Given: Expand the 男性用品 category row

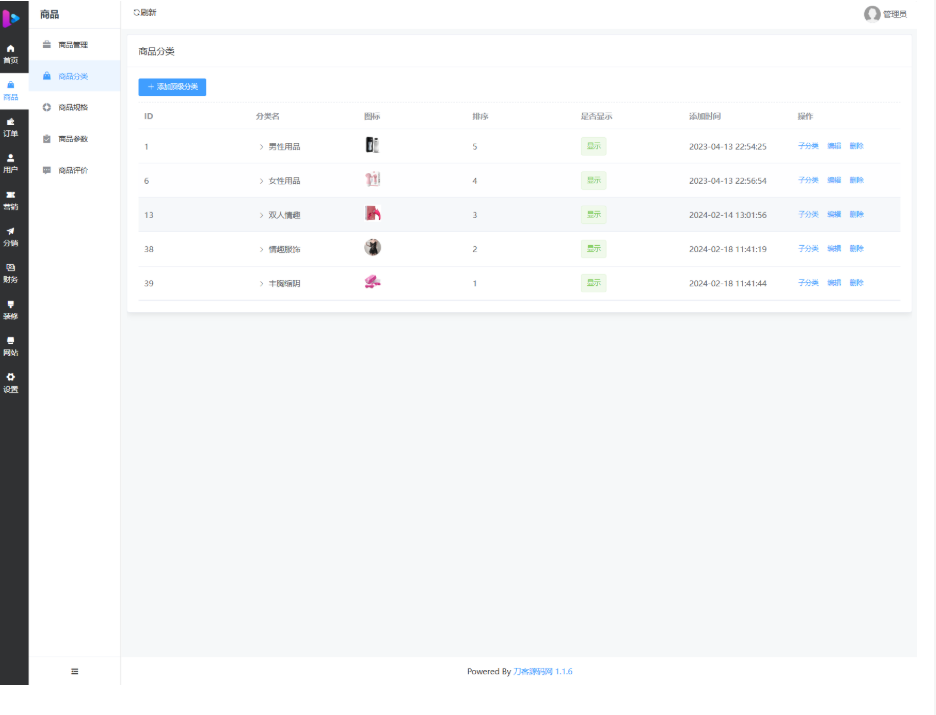Looking at the screenshot, I should pos(261,147).
